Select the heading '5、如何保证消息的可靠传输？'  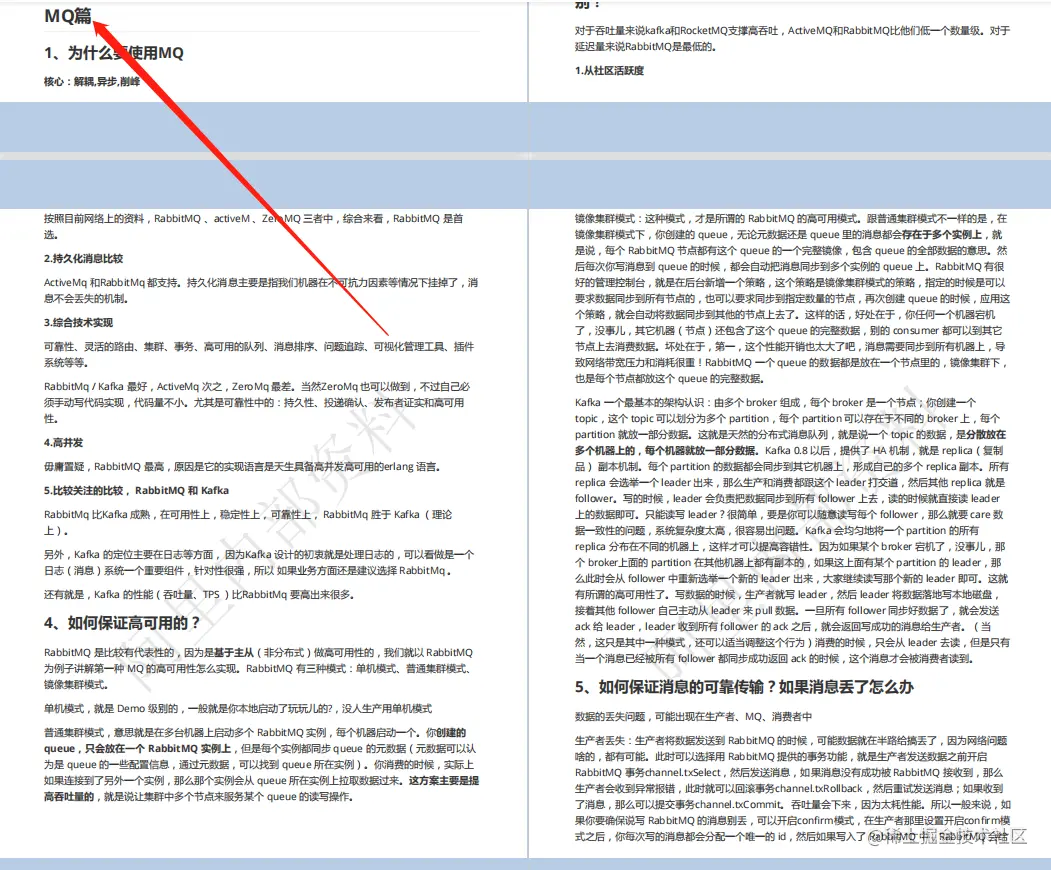click(744, 687)
